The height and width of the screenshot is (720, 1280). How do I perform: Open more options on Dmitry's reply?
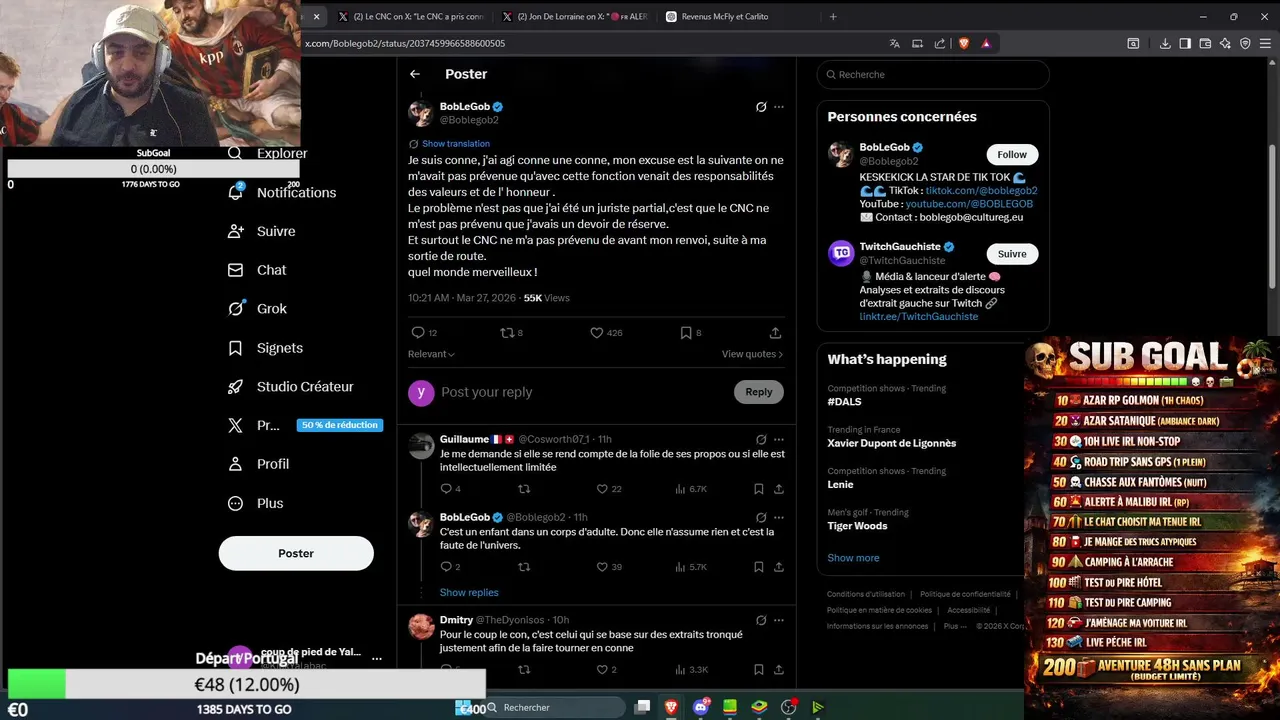[779, 620]
